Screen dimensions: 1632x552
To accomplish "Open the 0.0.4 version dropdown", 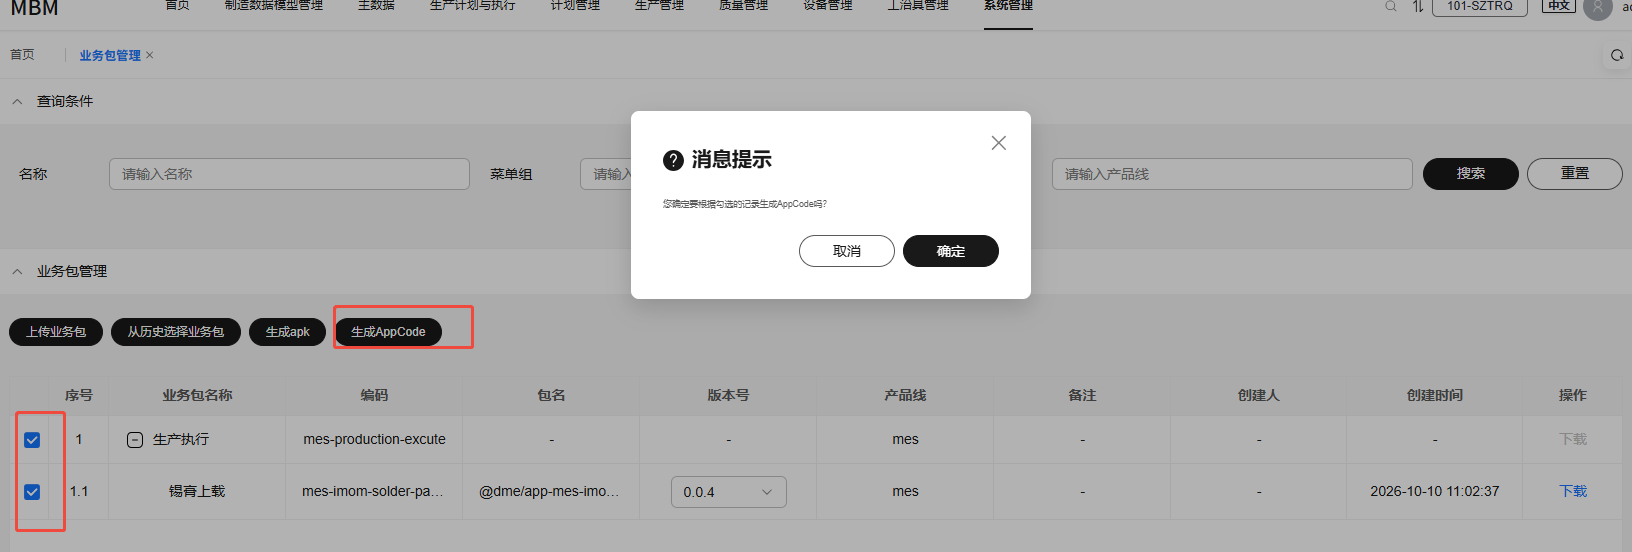I will 728,492.
